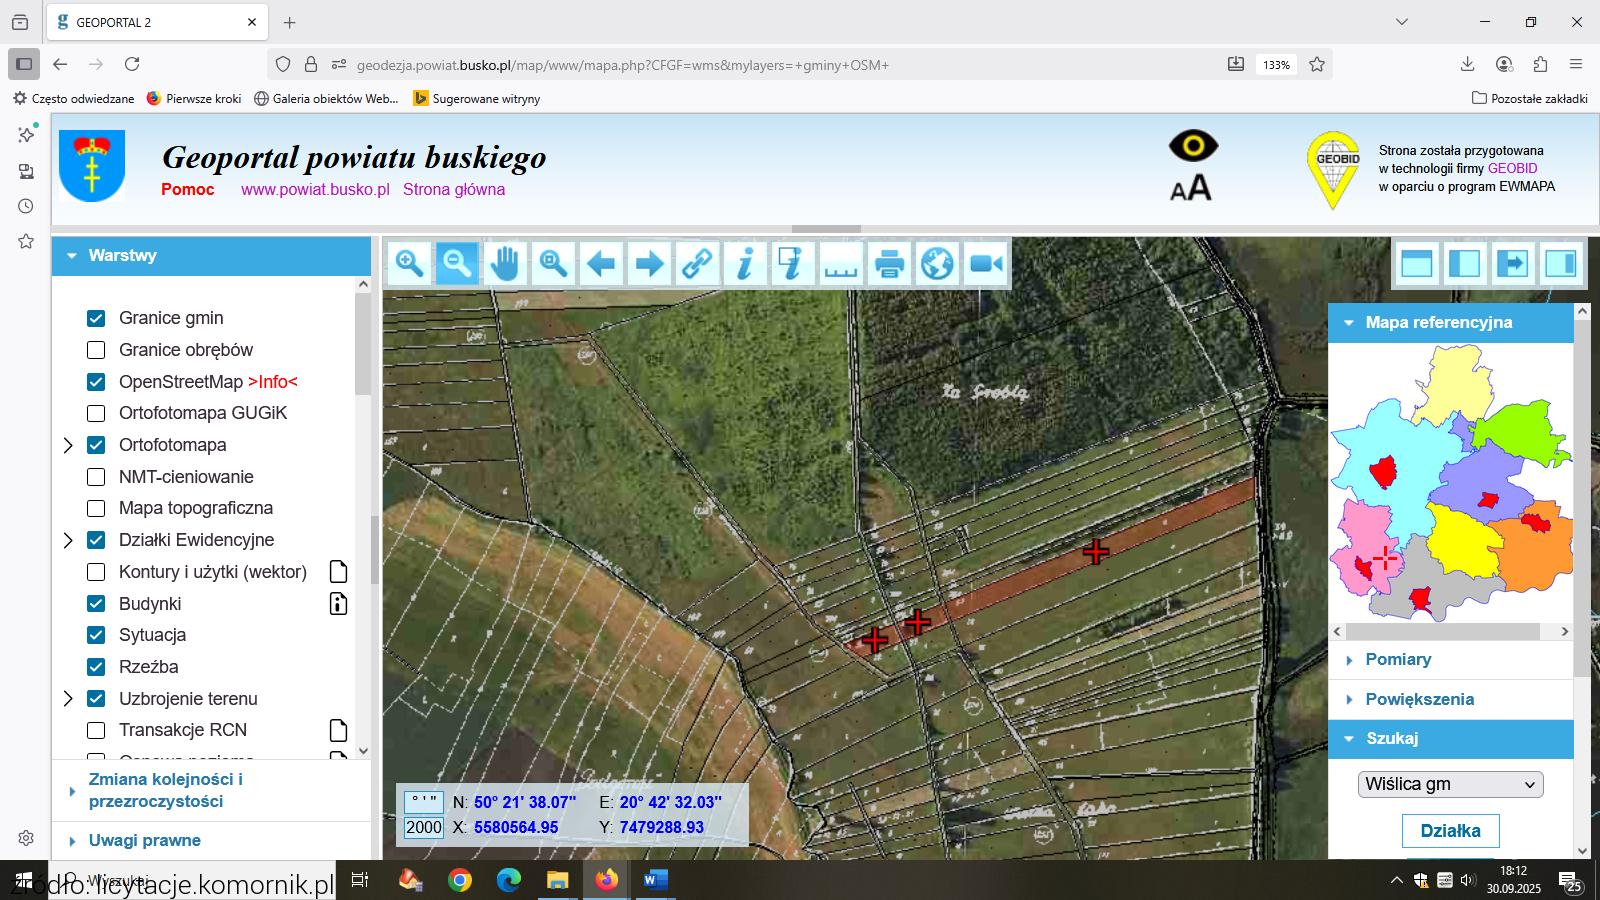
Task: Turn on NMT-cieniowanie layer checkbox
Action: (96, 477)
